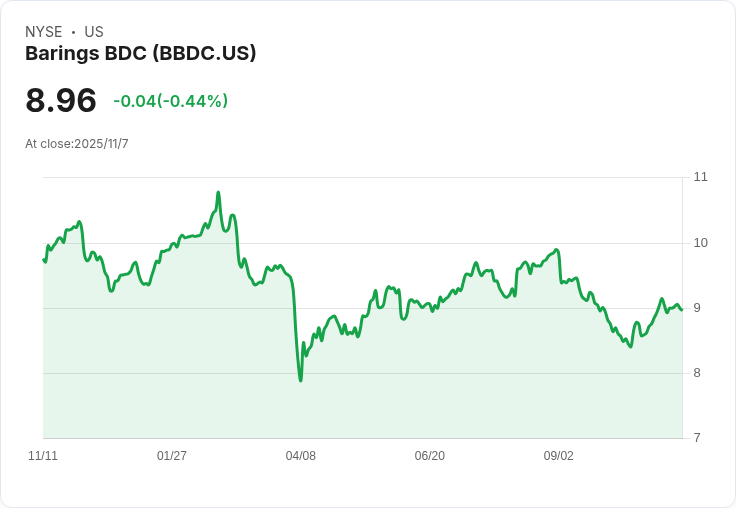The image size is (736, 508).
Task: Click the 10 price axis label
Action: tap(701, 243)
